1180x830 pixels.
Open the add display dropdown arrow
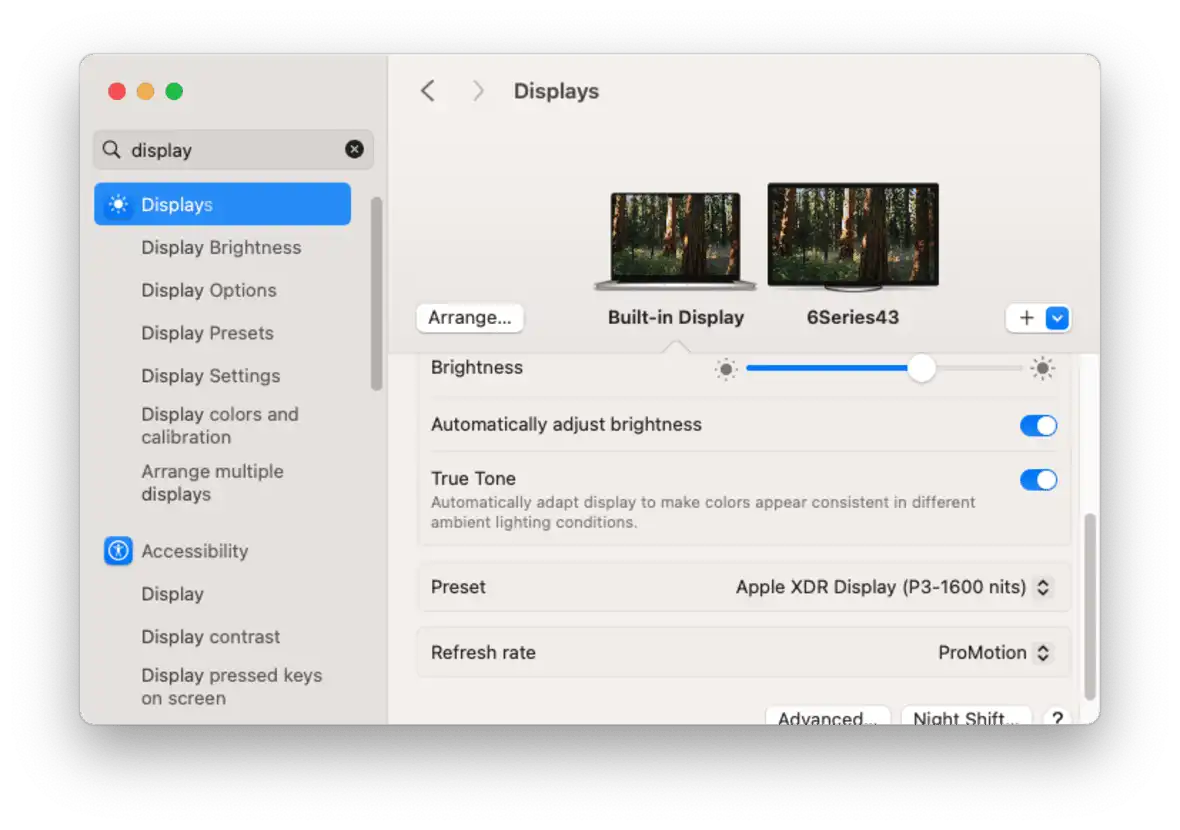1057,318
